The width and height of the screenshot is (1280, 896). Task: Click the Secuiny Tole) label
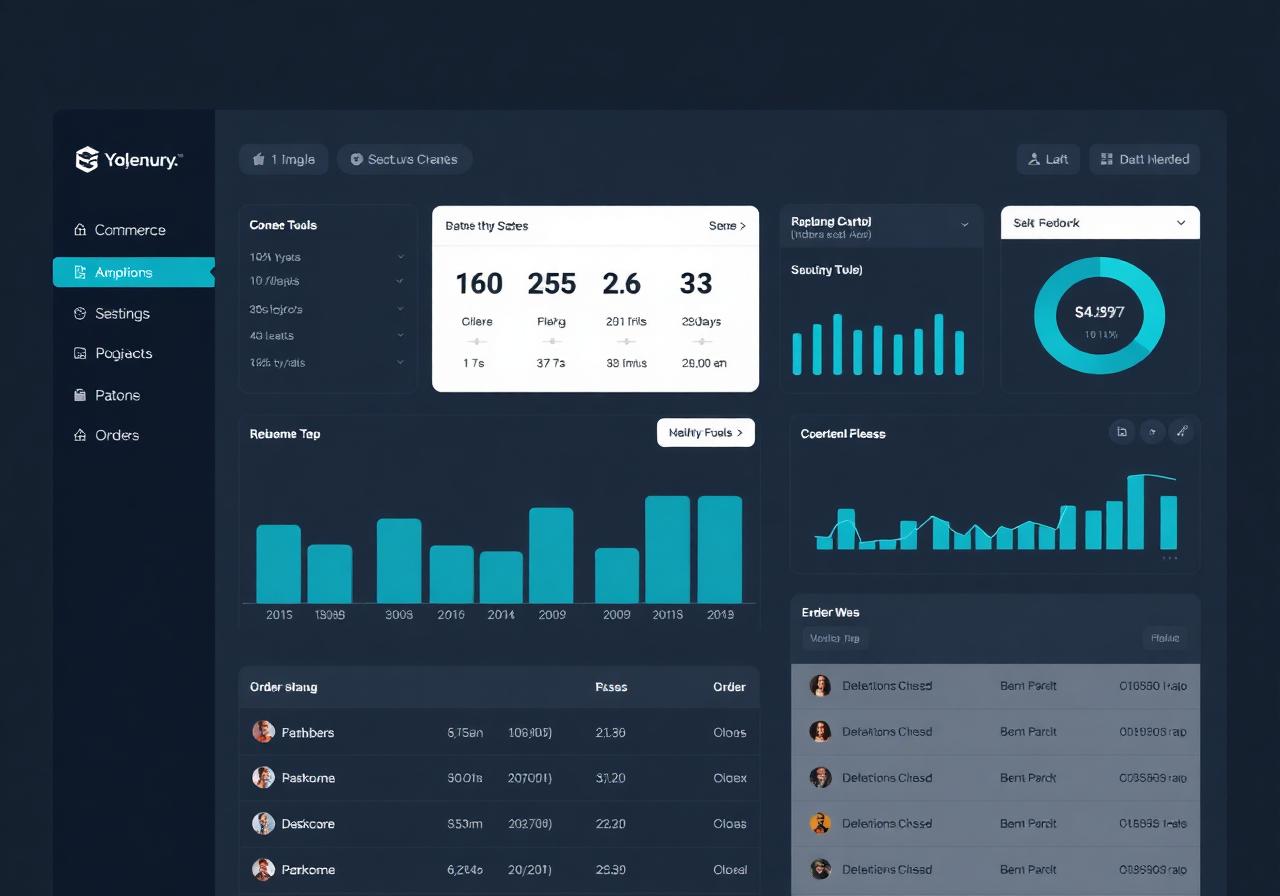pyautogui.click(x=827, y=270)
